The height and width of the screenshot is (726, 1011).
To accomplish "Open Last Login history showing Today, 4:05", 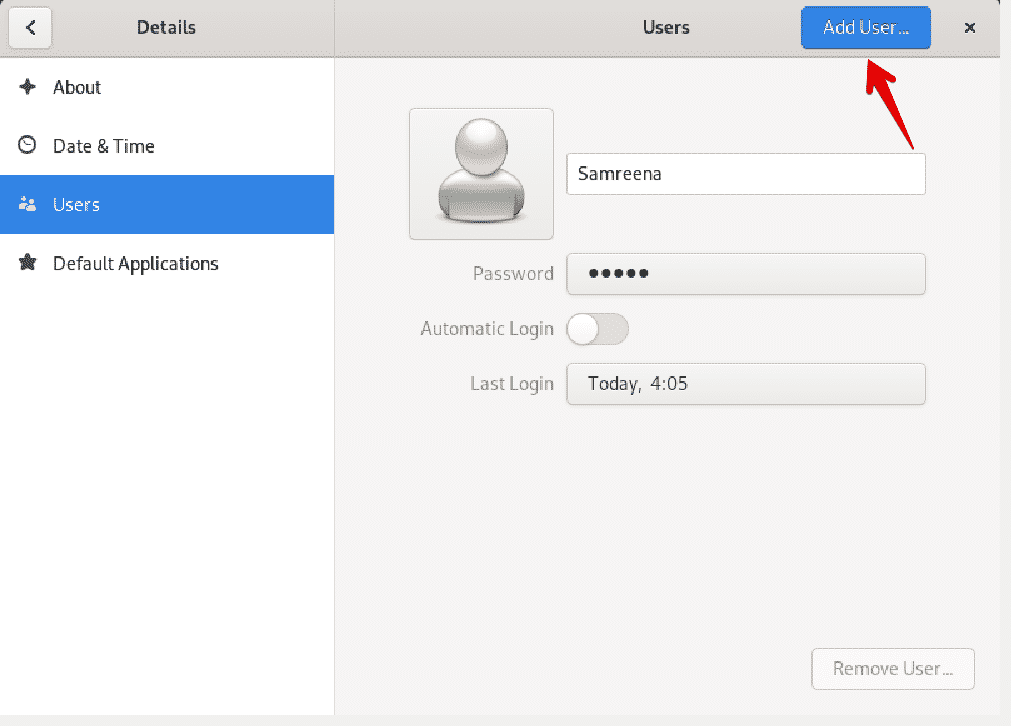I will pyautogui.click(x=745, y=384).
